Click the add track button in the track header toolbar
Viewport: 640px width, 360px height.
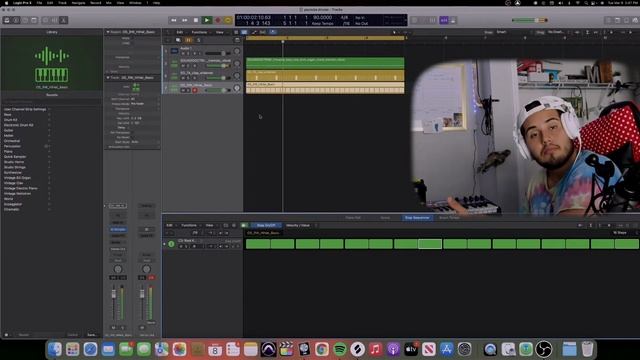[x=168, y=40]
